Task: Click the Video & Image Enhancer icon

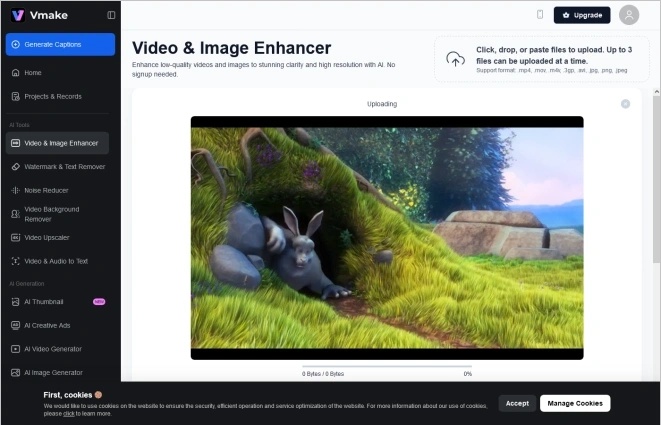Action: [x=16, y=143]
